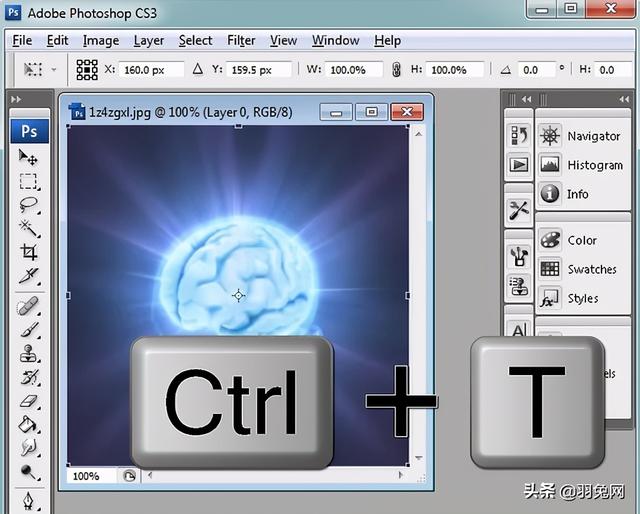640x514 pixels.
Task: Select the Paint Bucket tool
Action: pos(29,425)
